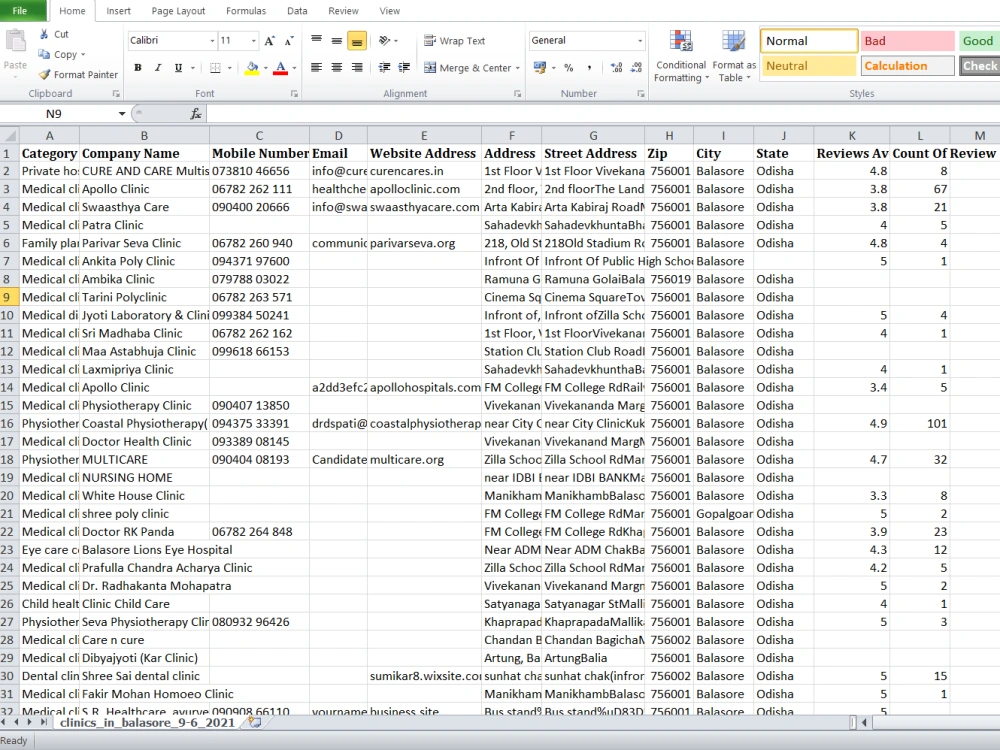Click the Cut scissors icon
Image resolution: width=1000 pixels, height=750 pixels.
tap(44, 34)
